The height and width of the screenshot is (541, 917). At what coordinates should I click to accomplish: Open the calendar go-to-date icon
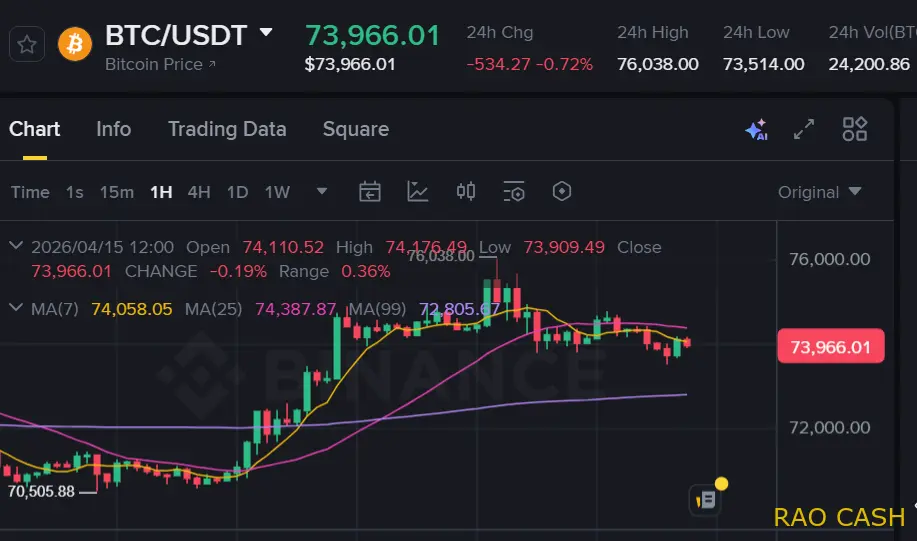point(370,191)
